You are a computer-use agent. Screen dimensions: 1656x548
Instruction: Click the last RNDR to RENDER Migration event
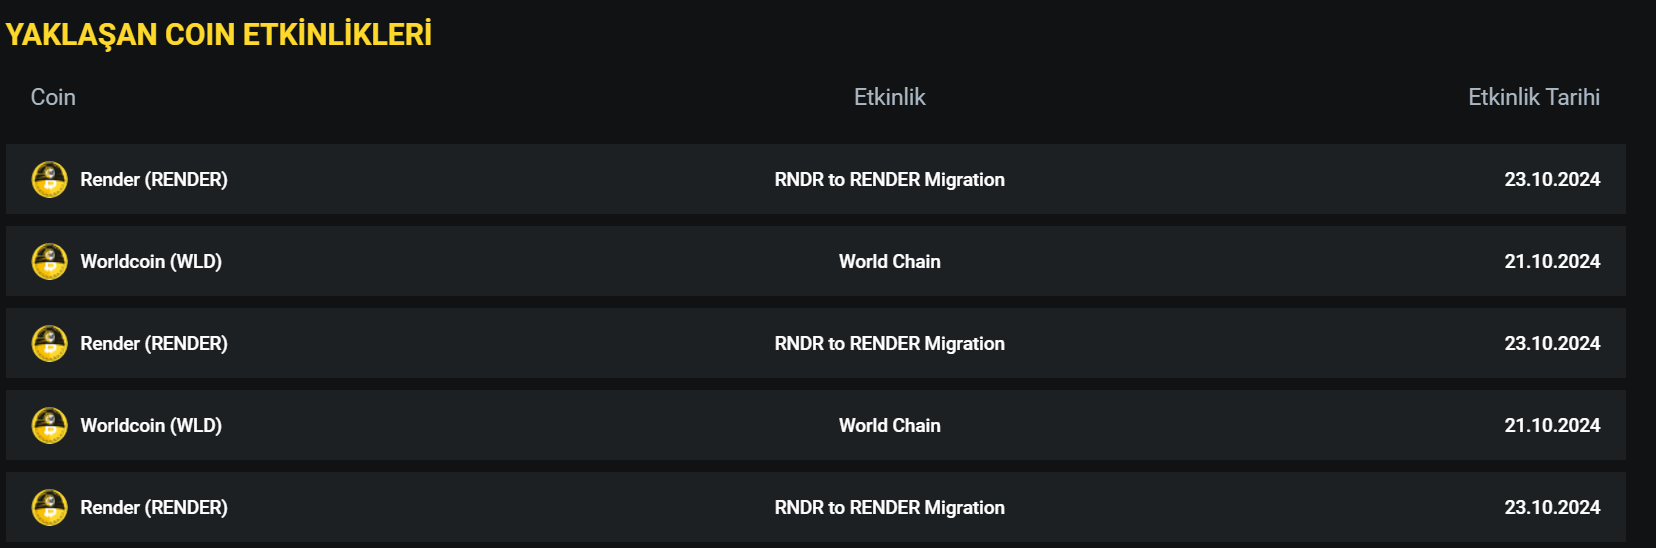tap(889, 508)
